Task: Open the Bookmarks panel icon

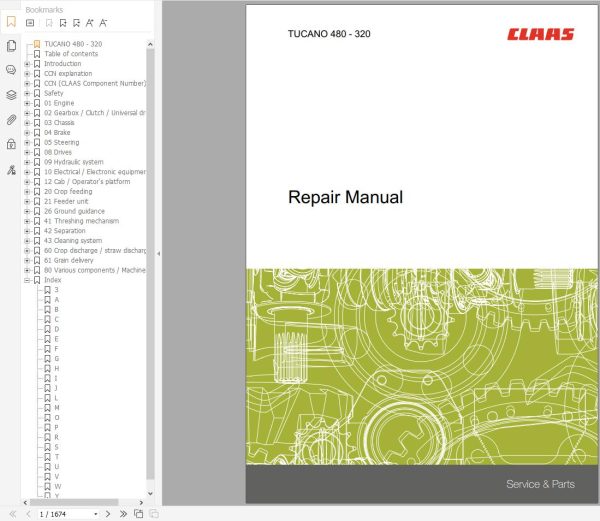Action: click(x=11, y=22)
